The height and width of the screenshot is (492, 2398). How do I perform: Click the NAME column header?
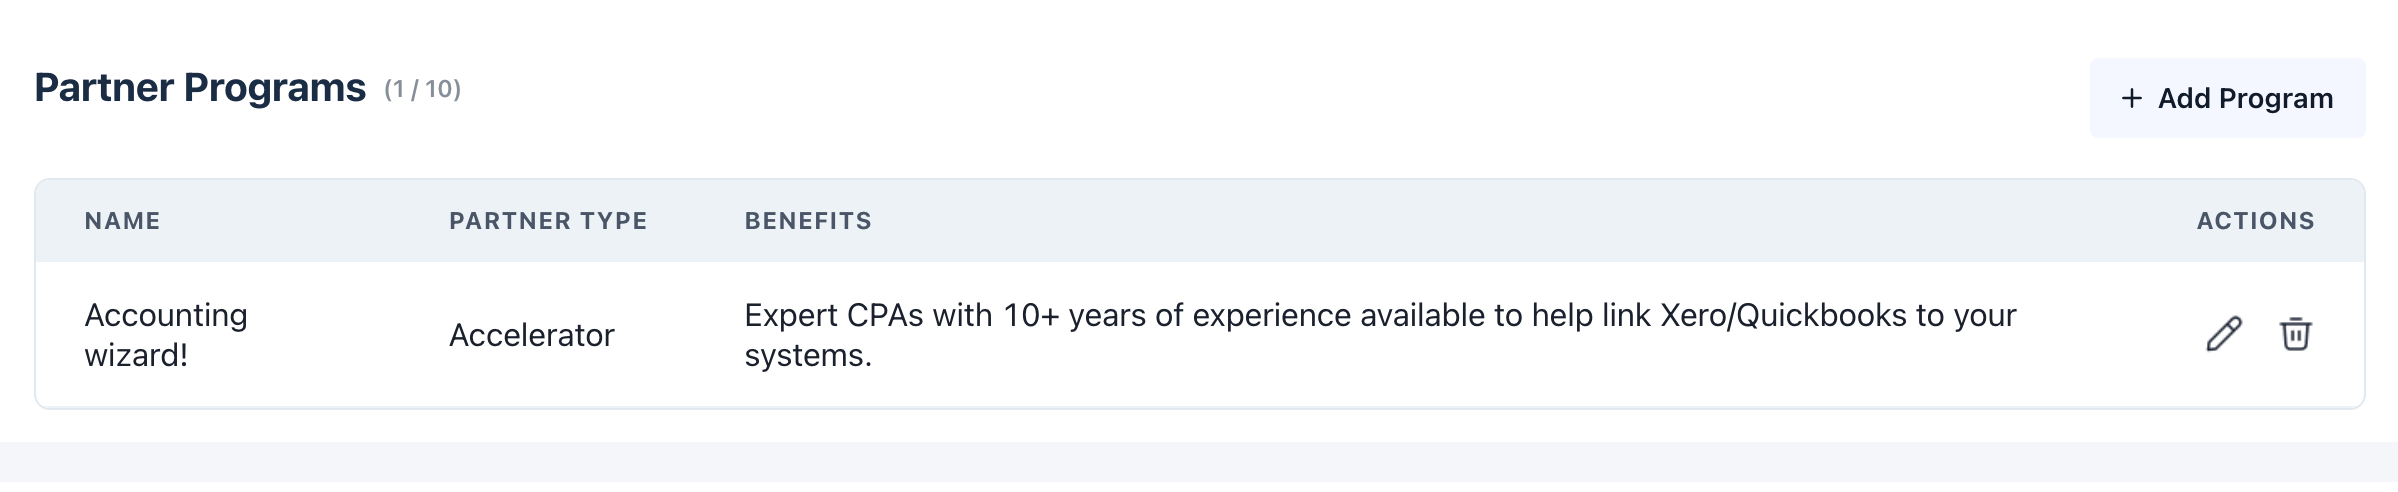point(122,221)
